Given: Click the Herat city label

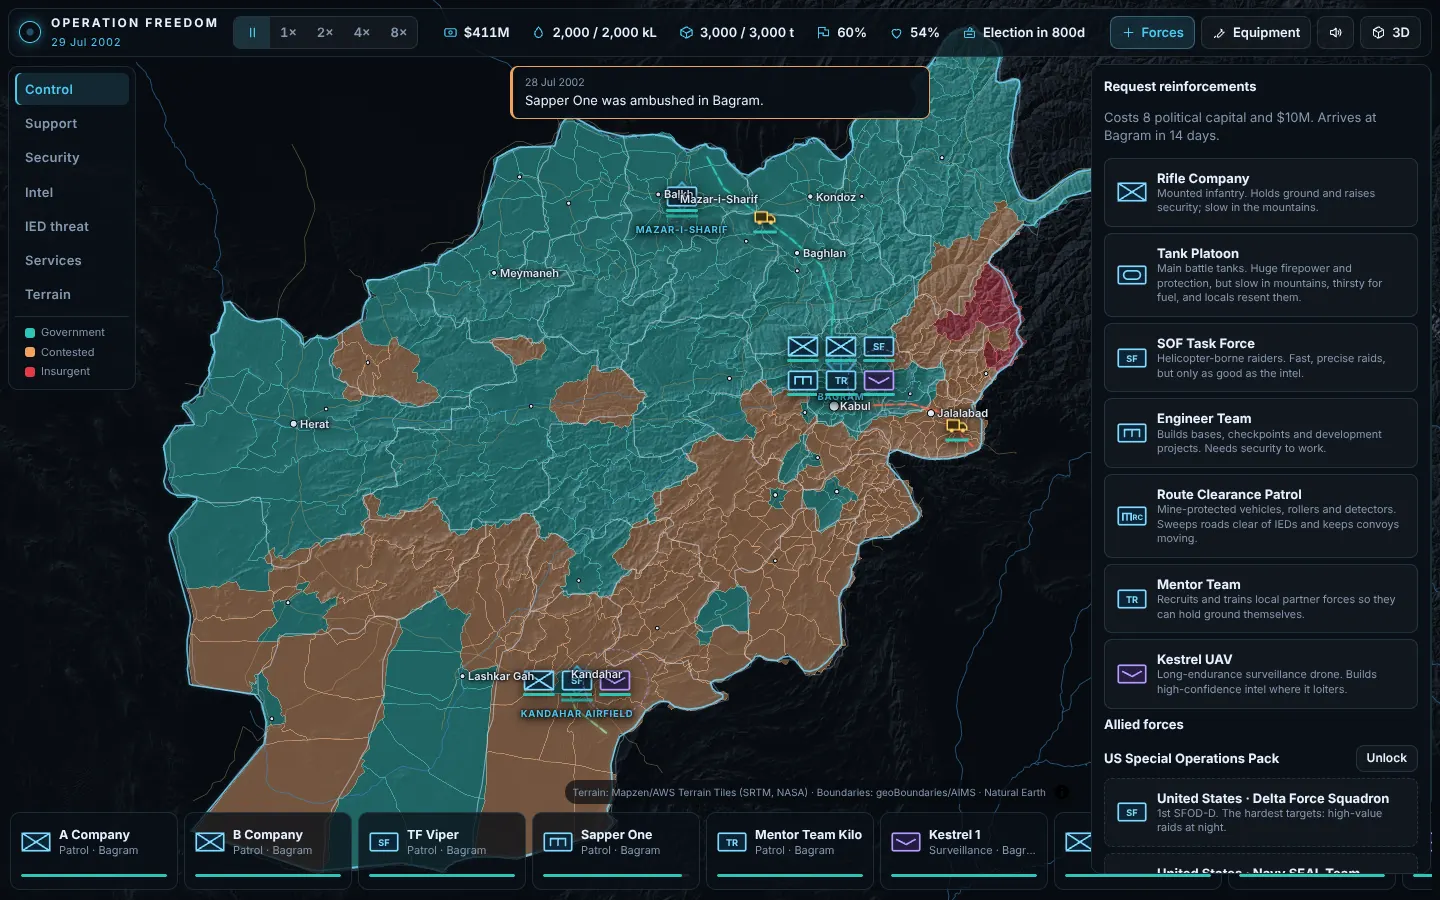Looking at the screenshot, I should [314, 424].
